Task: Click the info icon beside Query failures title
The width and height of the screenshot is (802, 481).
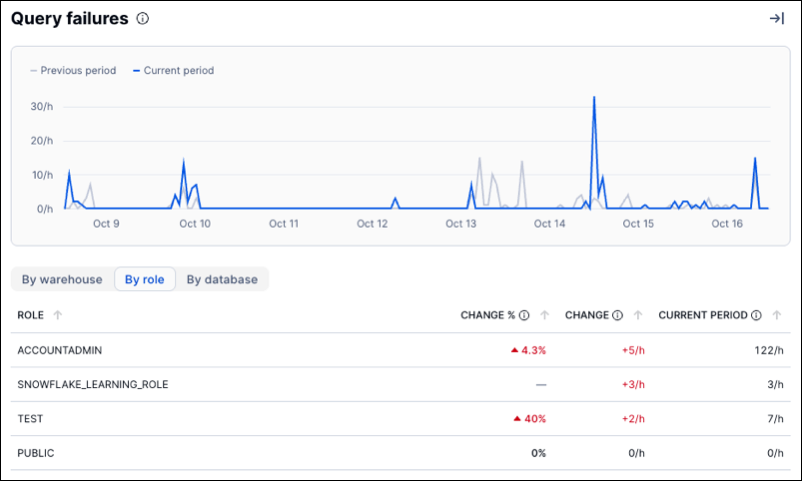Action: [143, 19]
